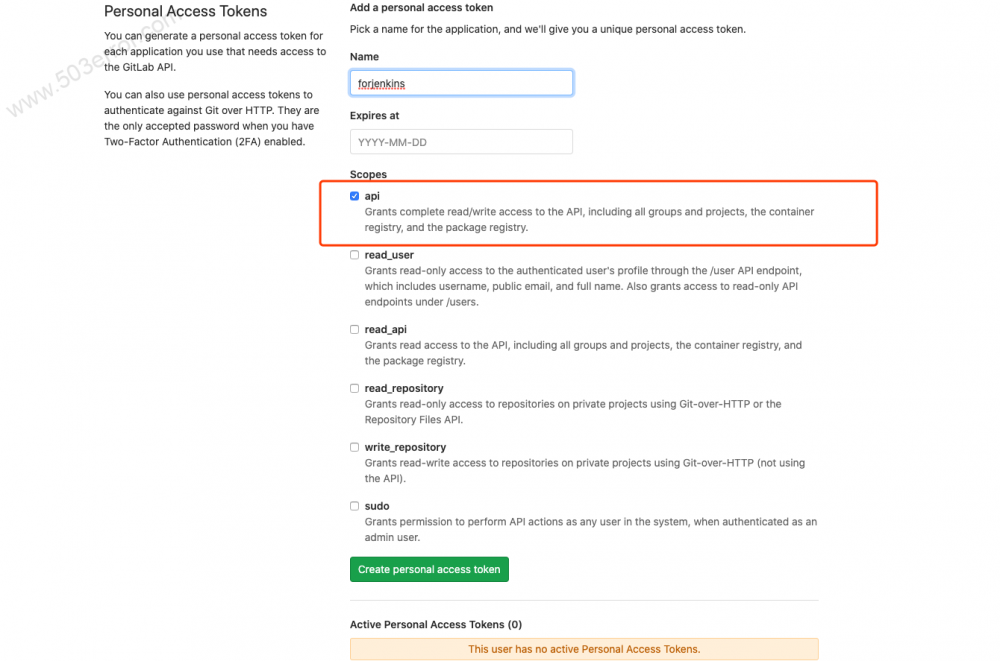Check the sudo scope checkbox
Image resolution: width=1000 pixels, height=661 pixels.
coord(354,505)
